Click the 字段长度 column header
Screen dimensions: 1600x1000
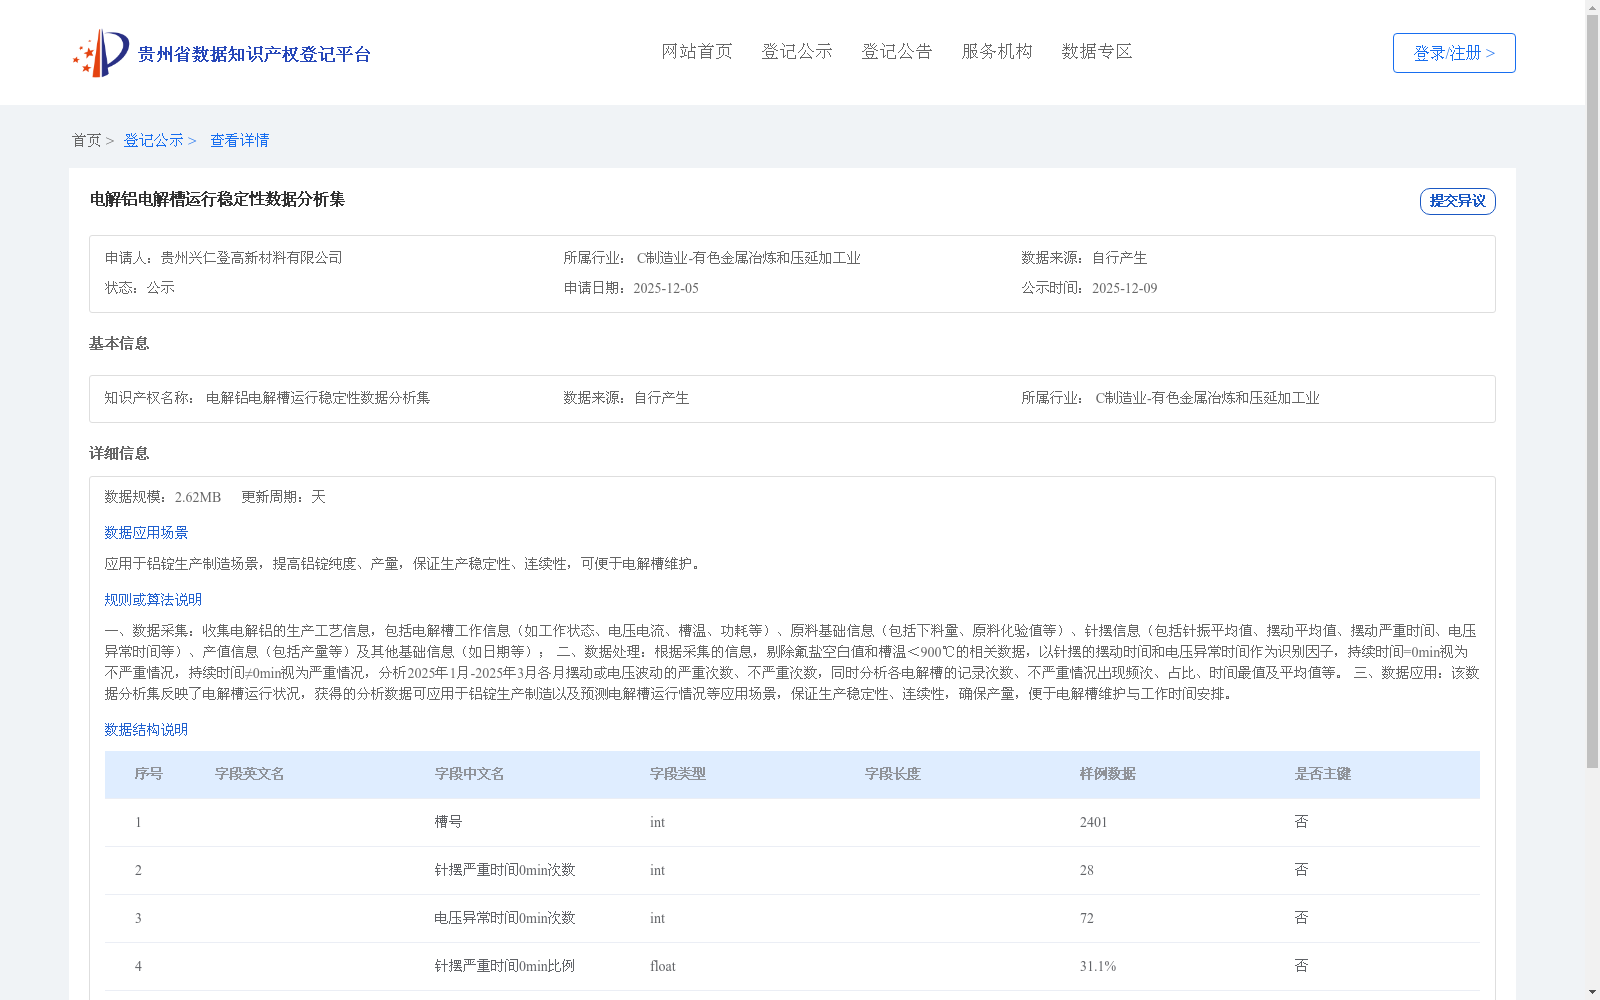pos(893,774)
